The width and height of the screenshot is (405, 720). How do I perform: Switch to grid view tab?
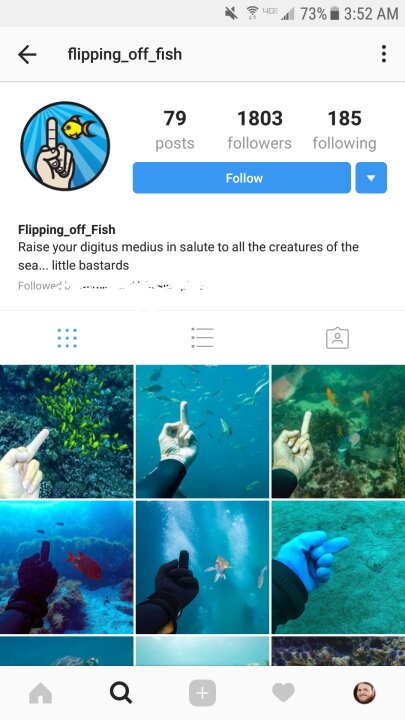(x=67, y=338)
